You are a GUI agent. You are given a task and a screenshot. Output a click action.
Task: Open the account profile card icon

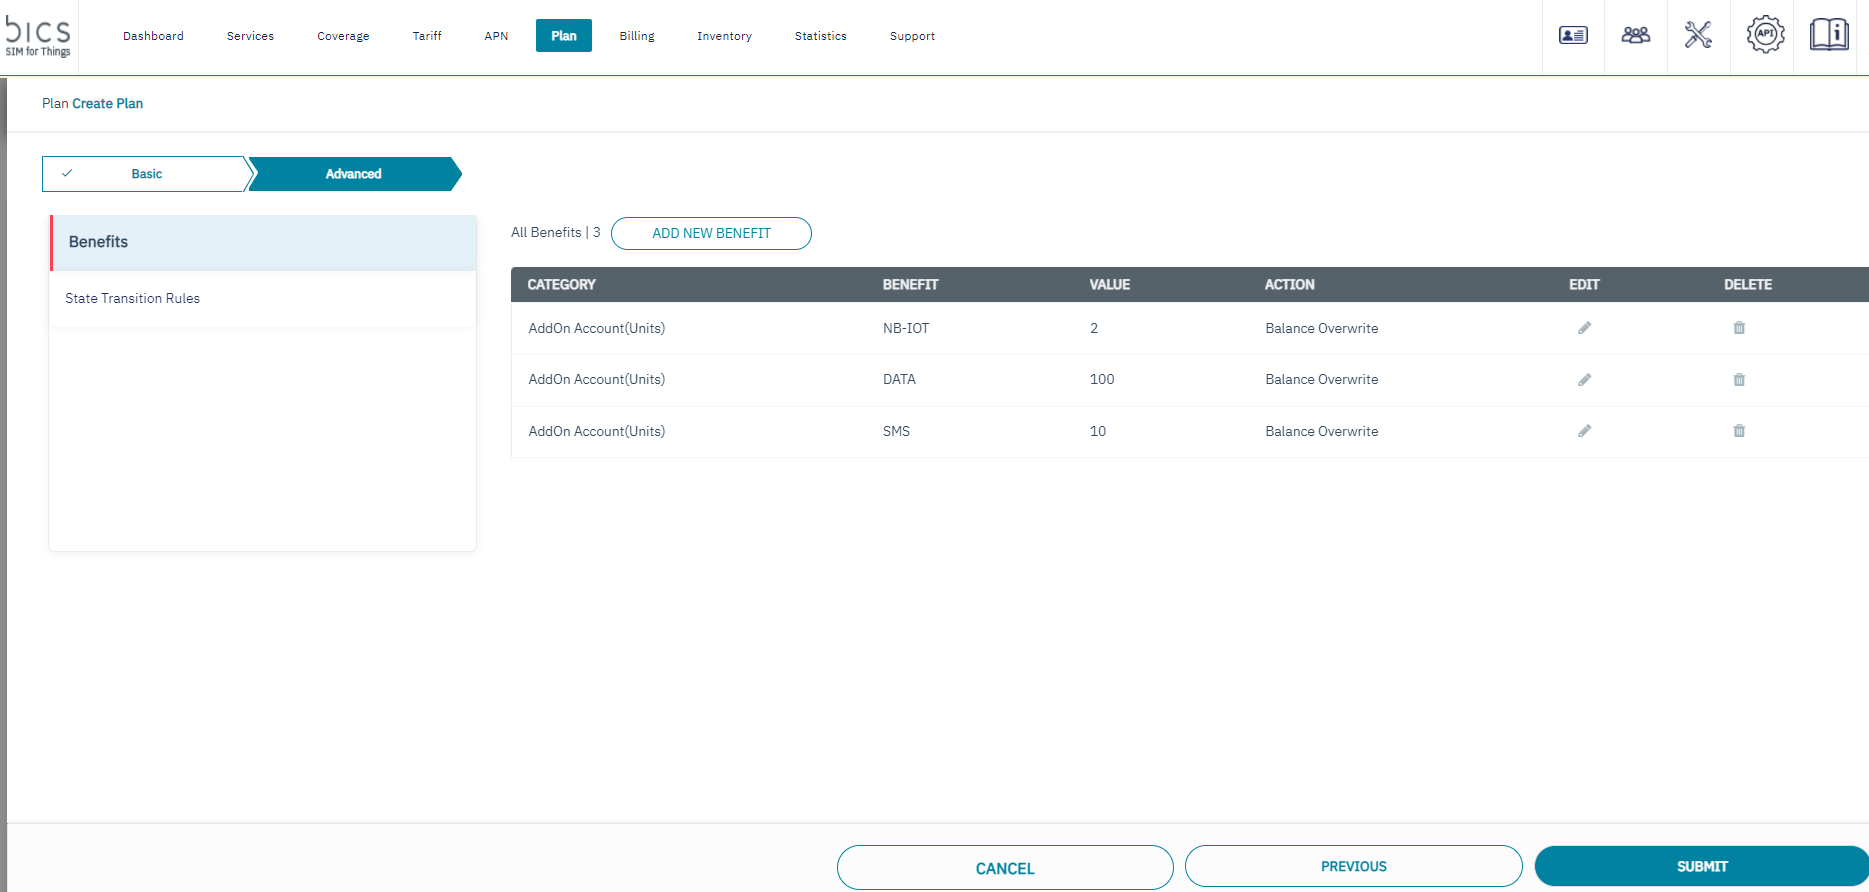[1573, 35]
